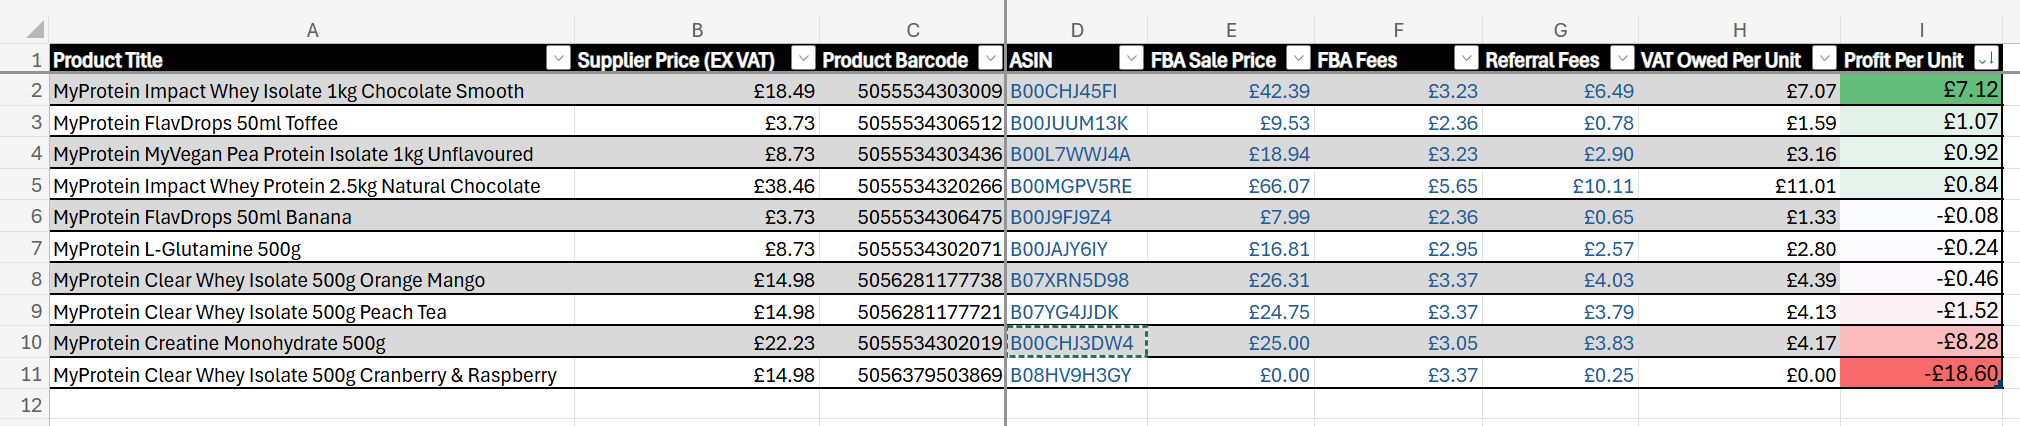The width and height of the screenshot is (2020, 426).
Task: Select the MyProtein L-Glutamine 500g cell
Action: [x=177, y=249]
